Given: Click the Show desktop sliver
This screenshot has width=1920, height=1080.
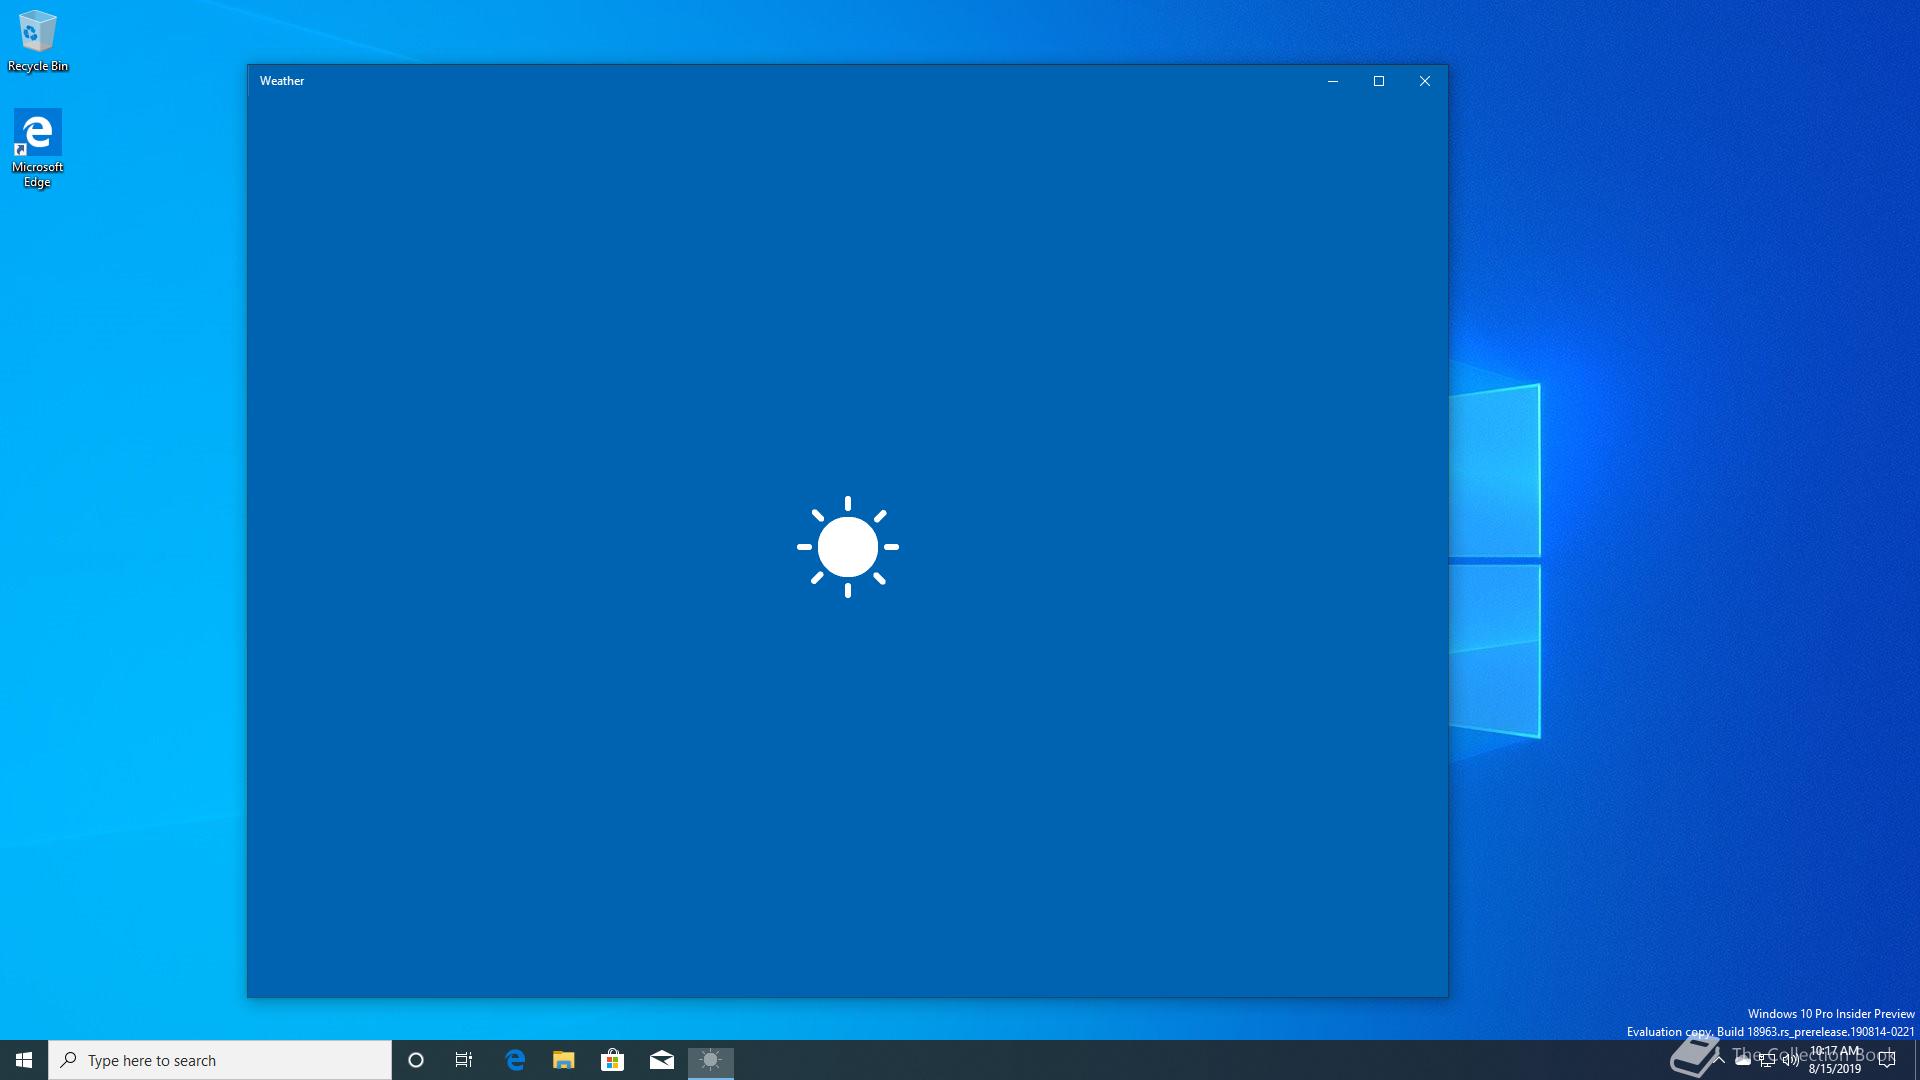Looking at the screenshot, I should point(1916,1060).
